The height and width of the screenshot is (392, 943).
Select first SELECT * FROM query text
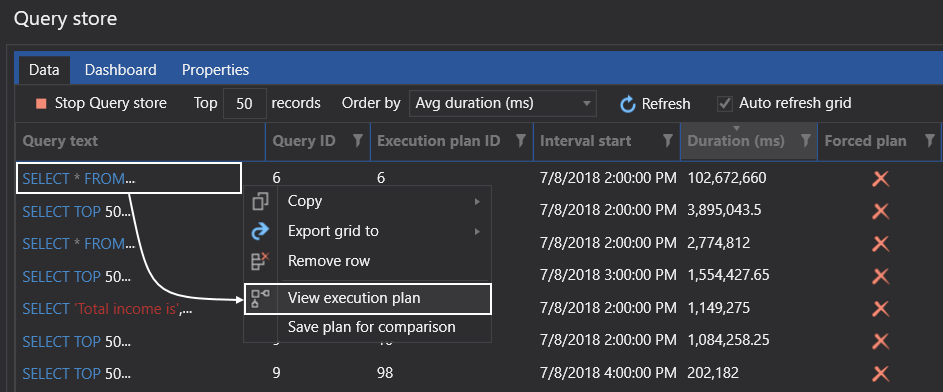[x=79, y=179]
